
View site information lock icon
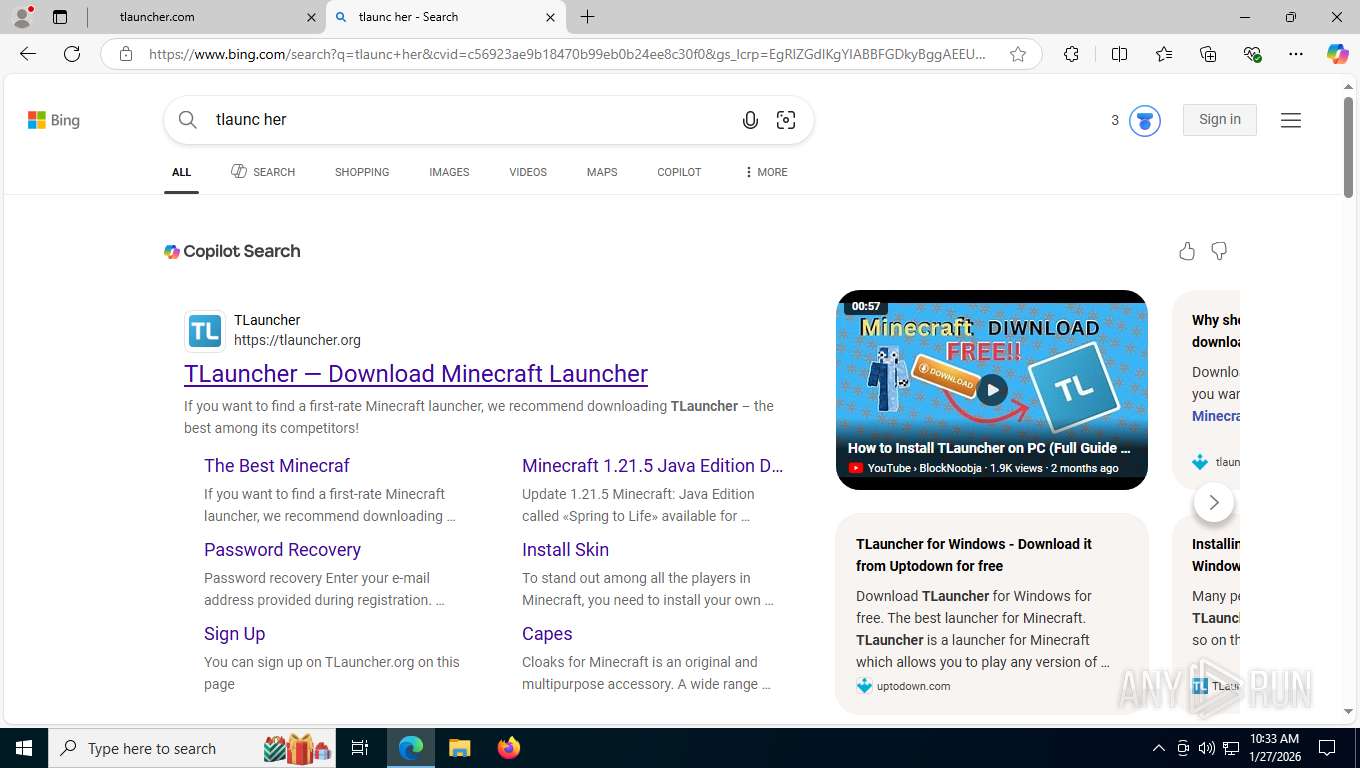[126, 54]
